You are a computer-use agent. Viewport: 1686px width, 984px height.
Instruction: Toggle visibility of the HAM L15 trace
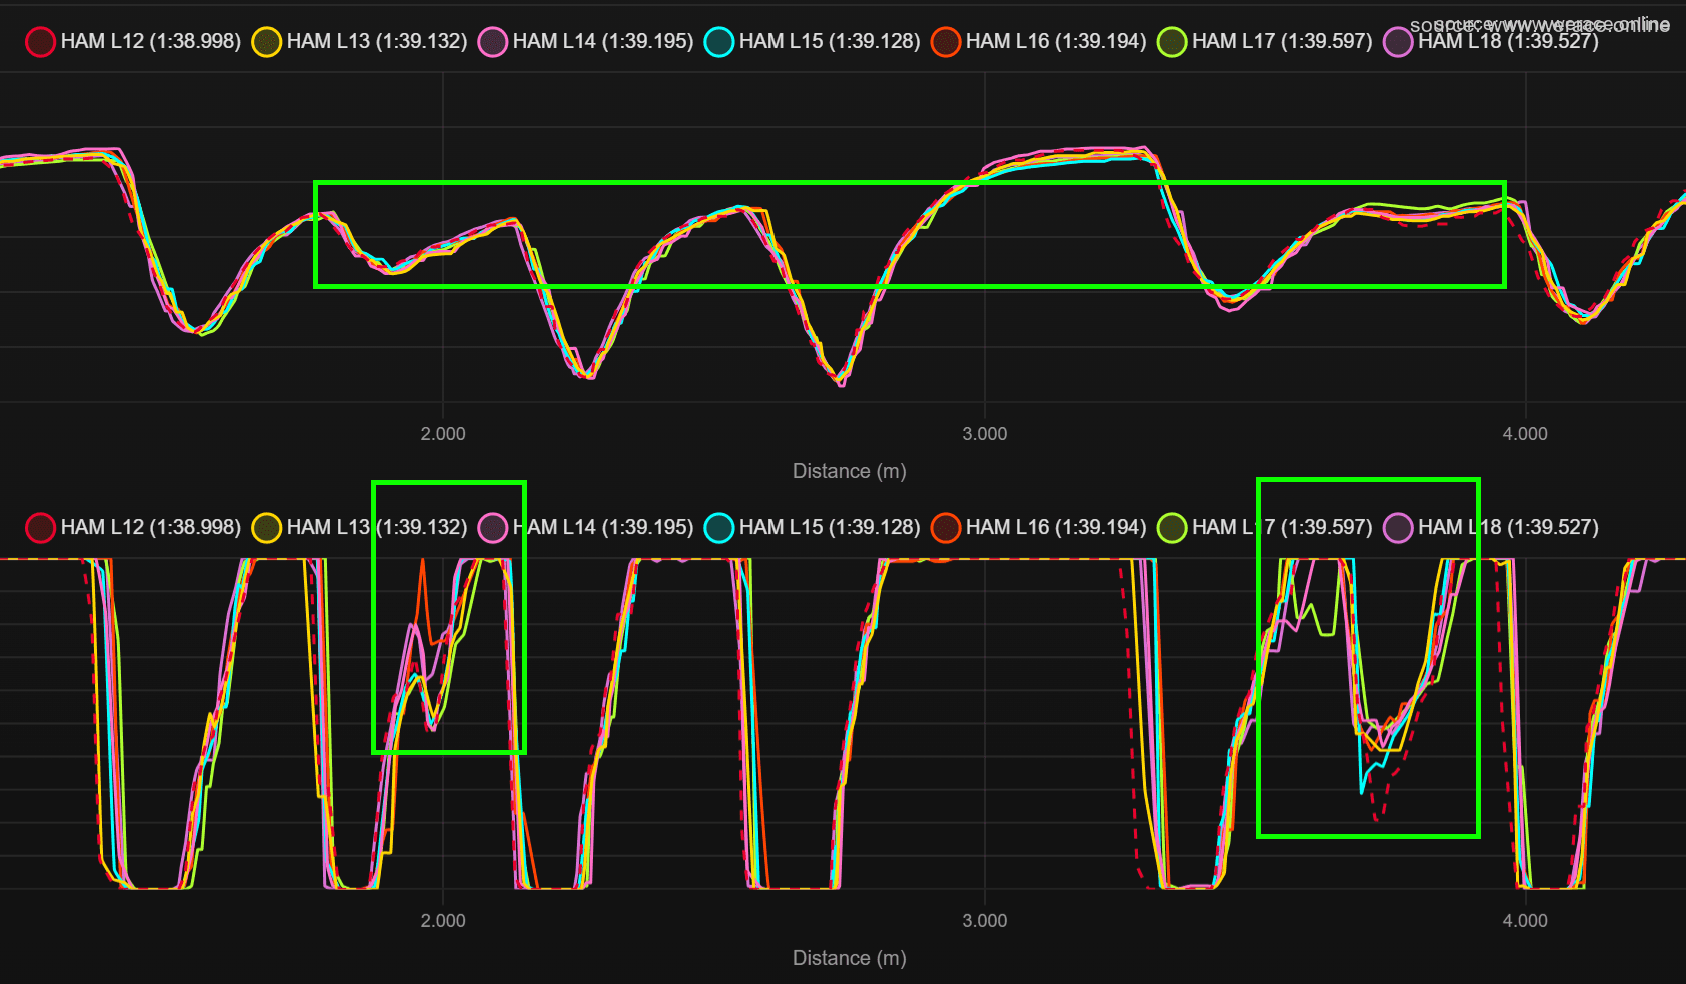pyautogui.click(x=719, y=527)
